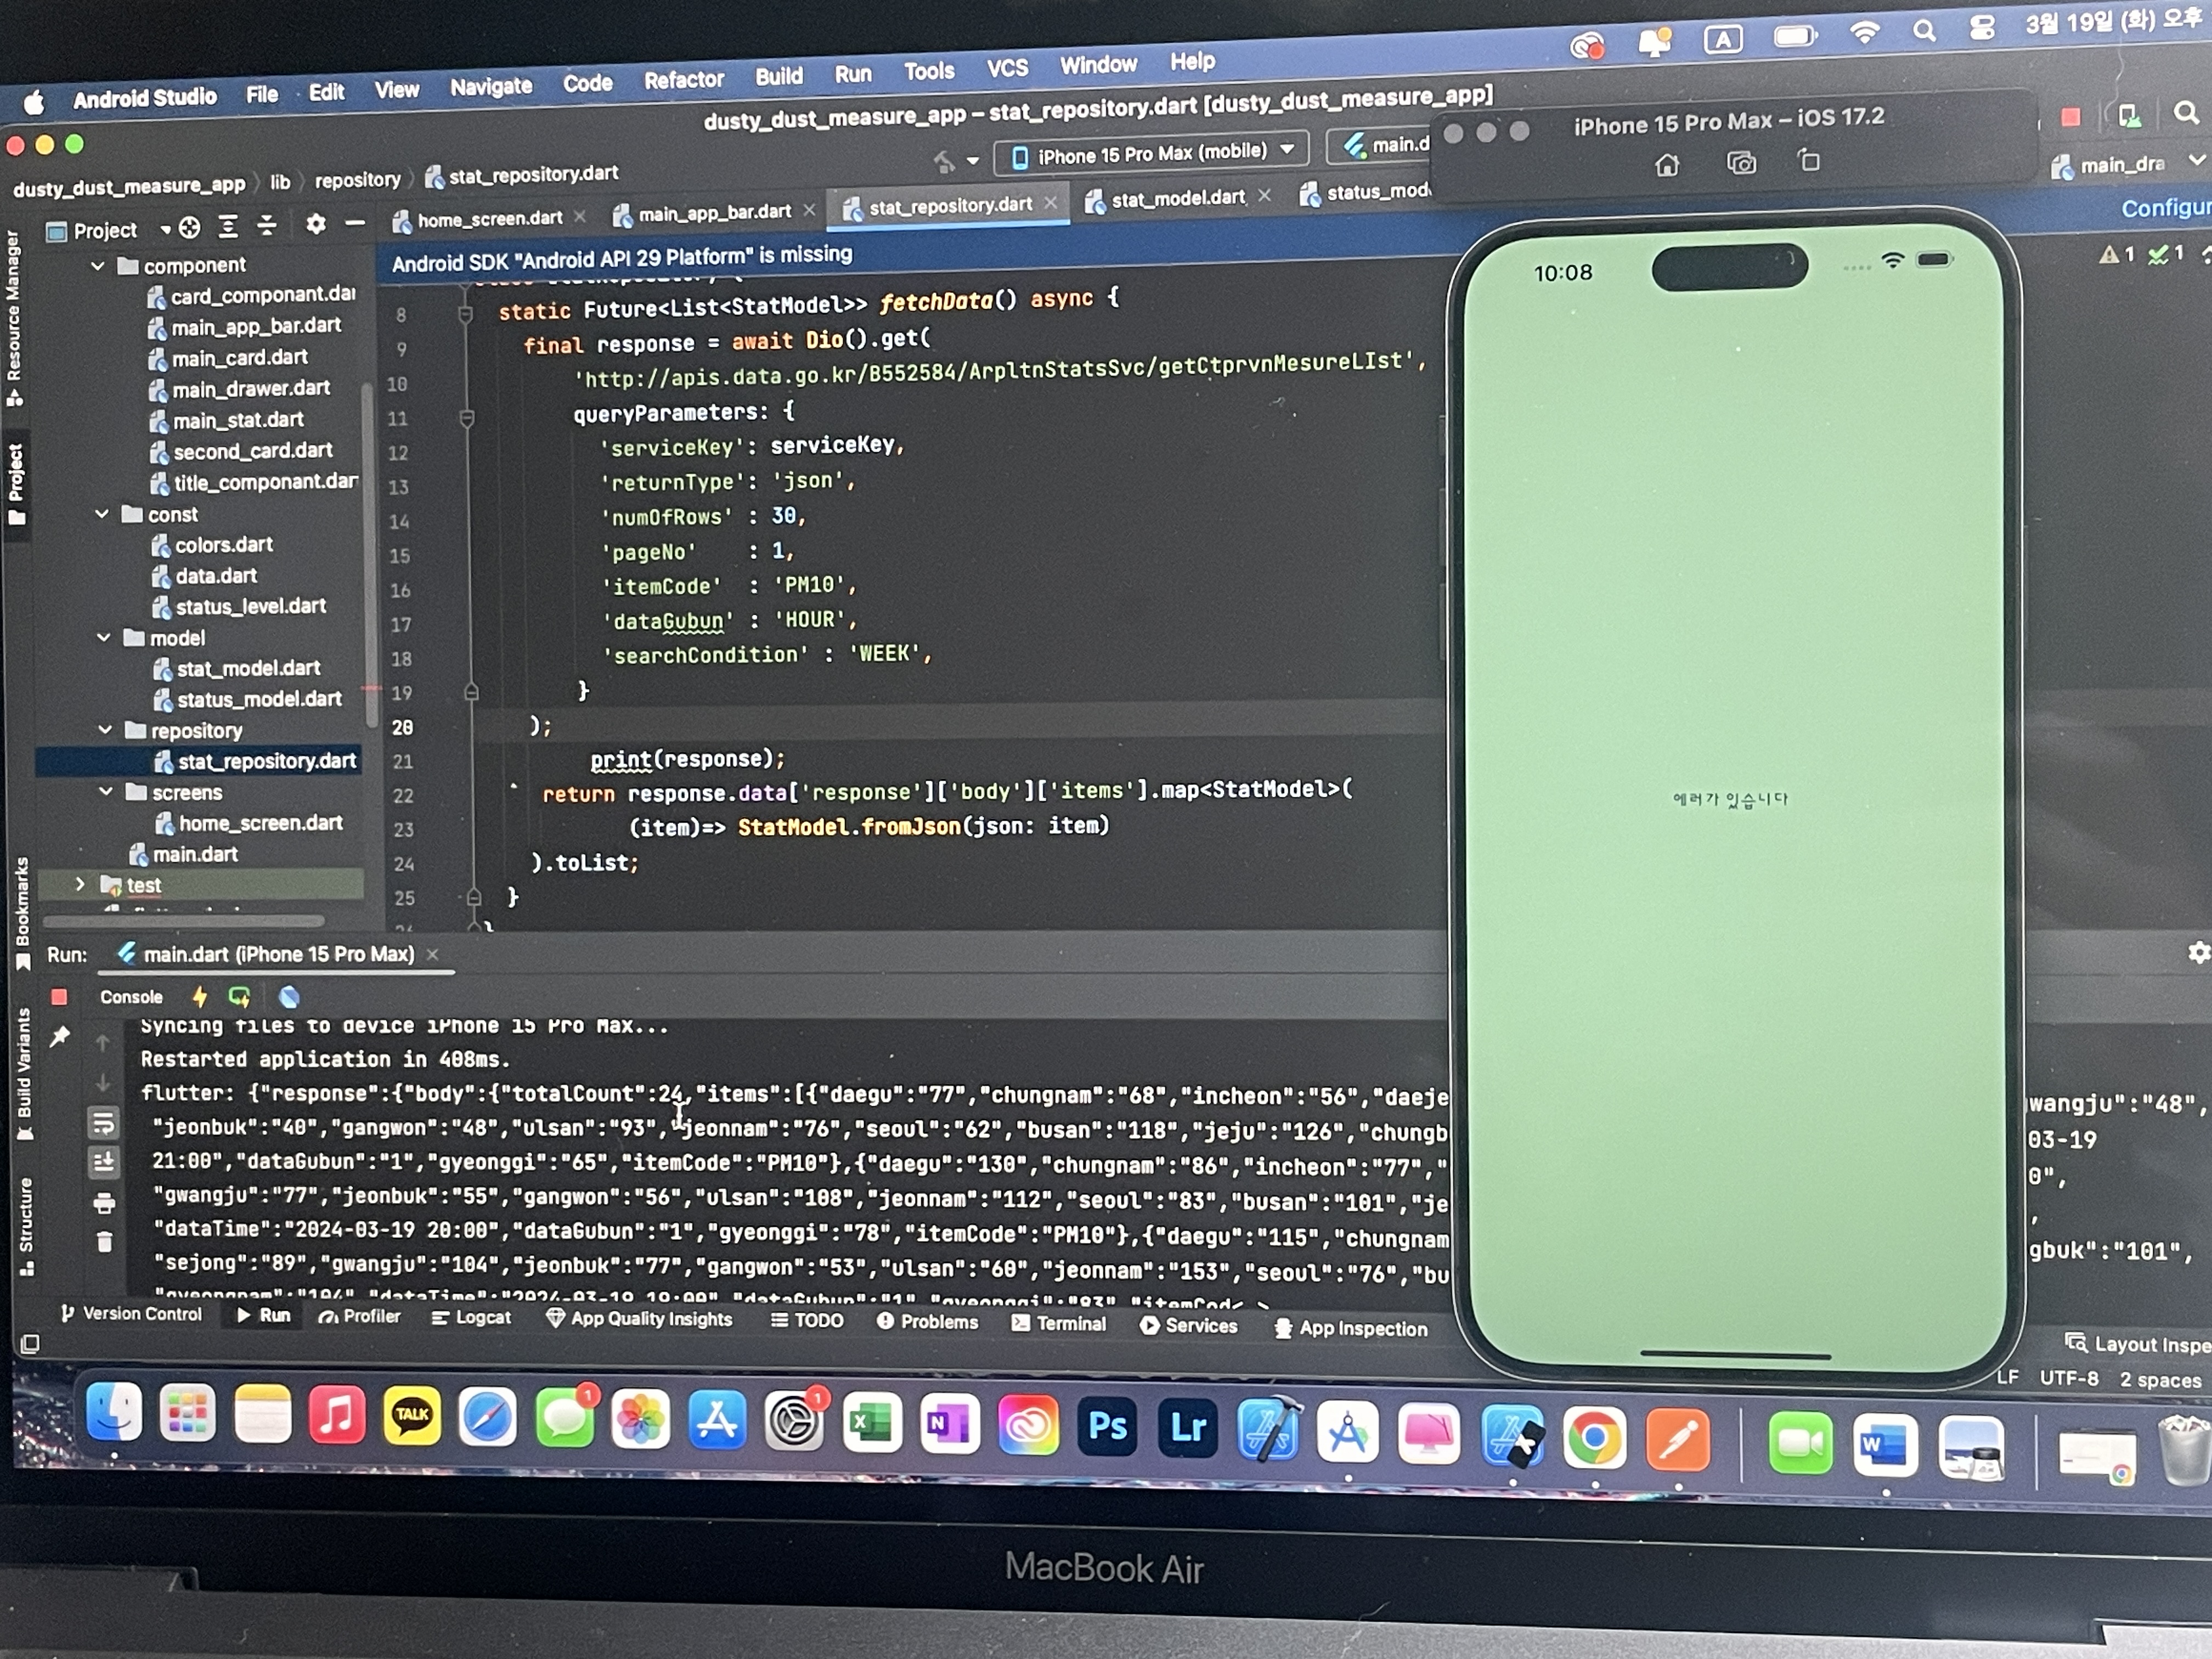Open Project panel settings gear
Screen dimensions: 2212x1659
point(316,224)
